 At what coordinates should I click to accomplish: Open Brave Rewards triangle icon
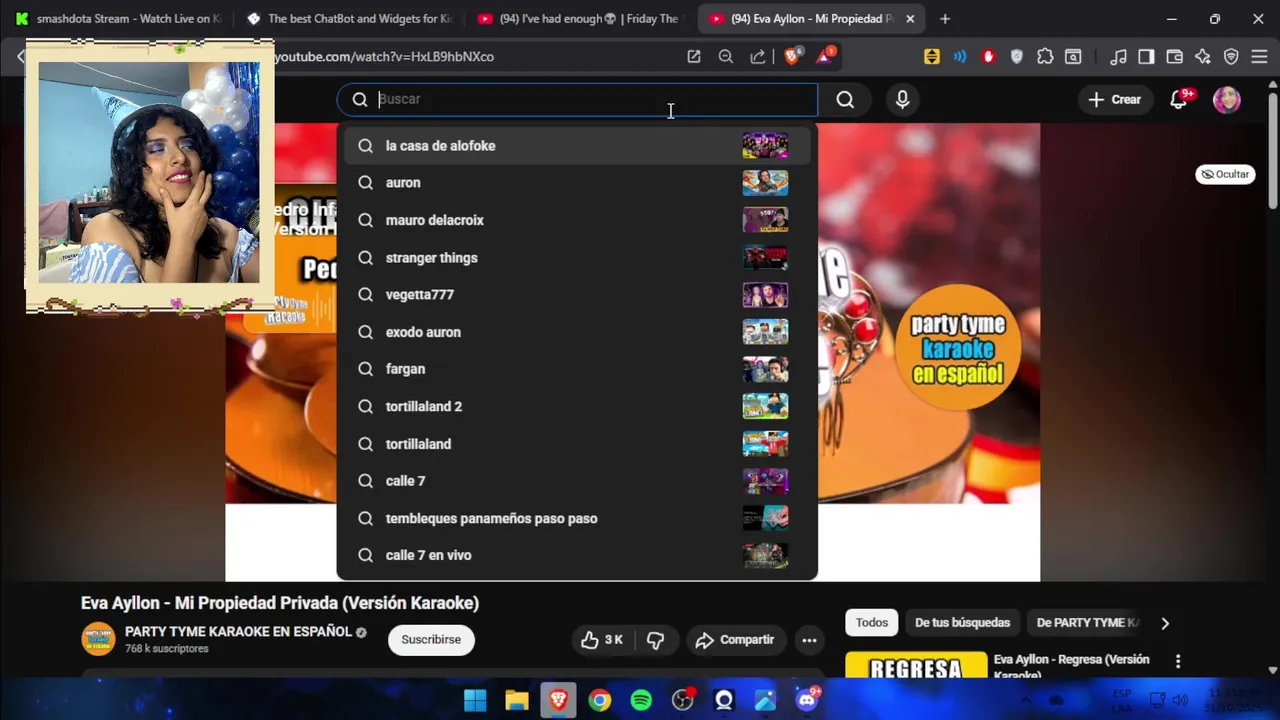pos(825,56)
